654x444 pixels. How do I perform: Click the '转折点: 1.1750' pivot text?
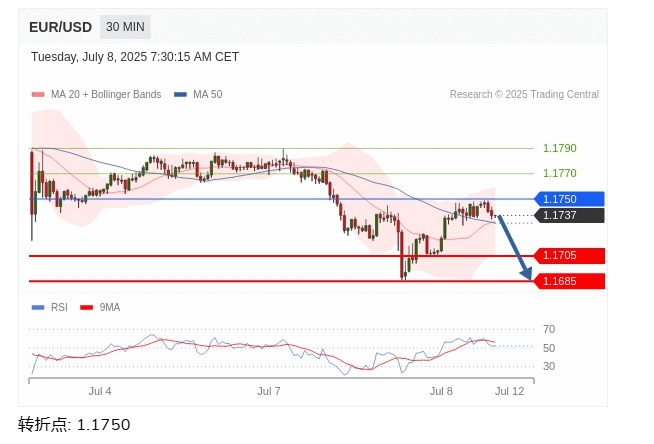click(74, 424)
